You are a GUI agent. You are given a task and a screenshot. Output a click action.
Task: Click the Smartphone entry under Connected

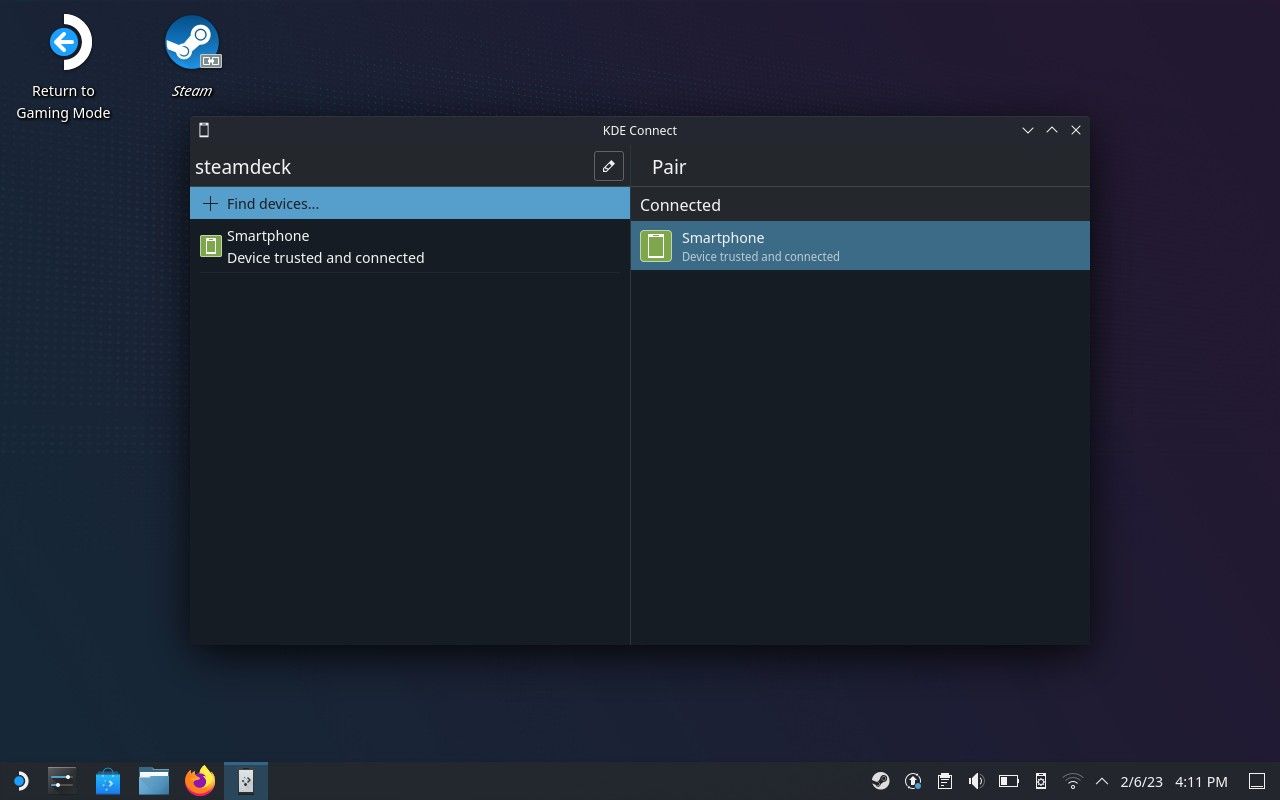point(860,246)
